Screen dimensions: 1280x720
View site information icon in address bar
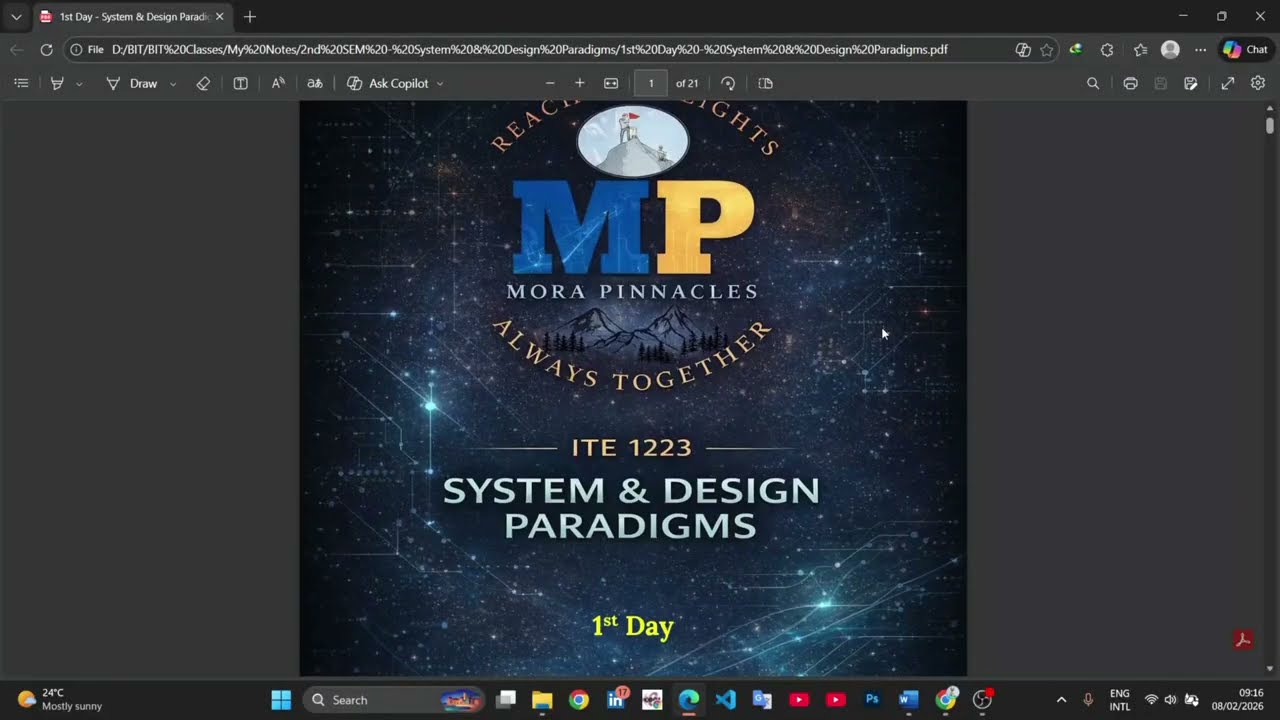pyautogui.click(x=76, y=49)
